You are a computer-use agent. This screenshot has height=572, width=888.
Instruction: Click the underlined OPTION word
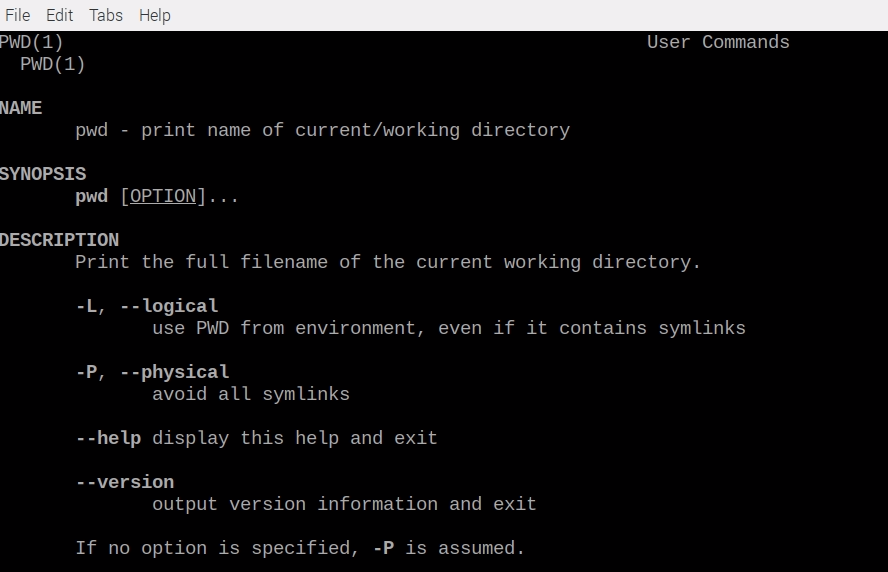pyautogui.click(x=163, y=197)
